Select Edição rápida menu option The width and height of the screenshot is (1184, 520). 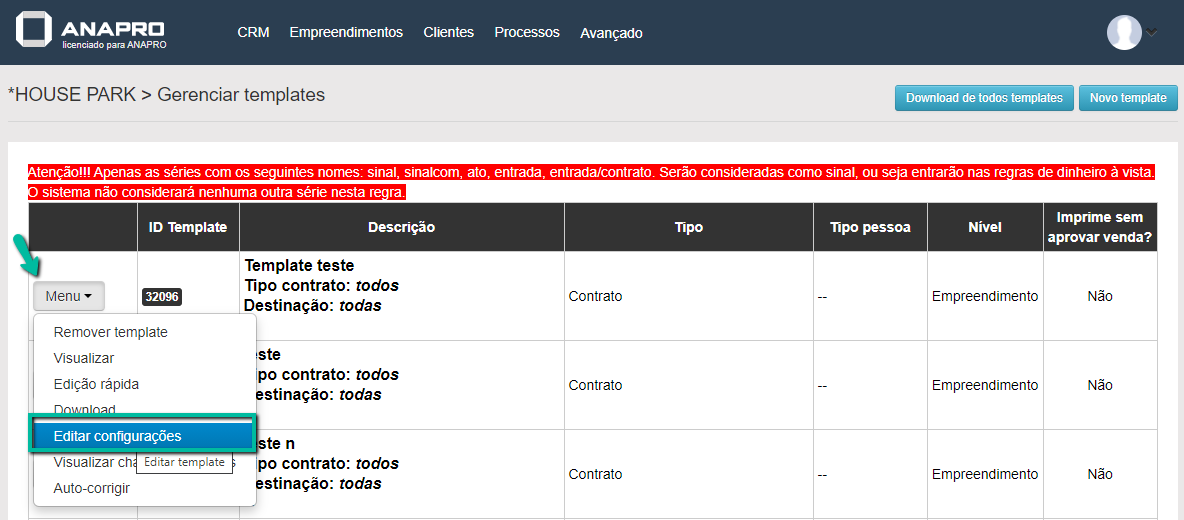[x=96, y=384]
